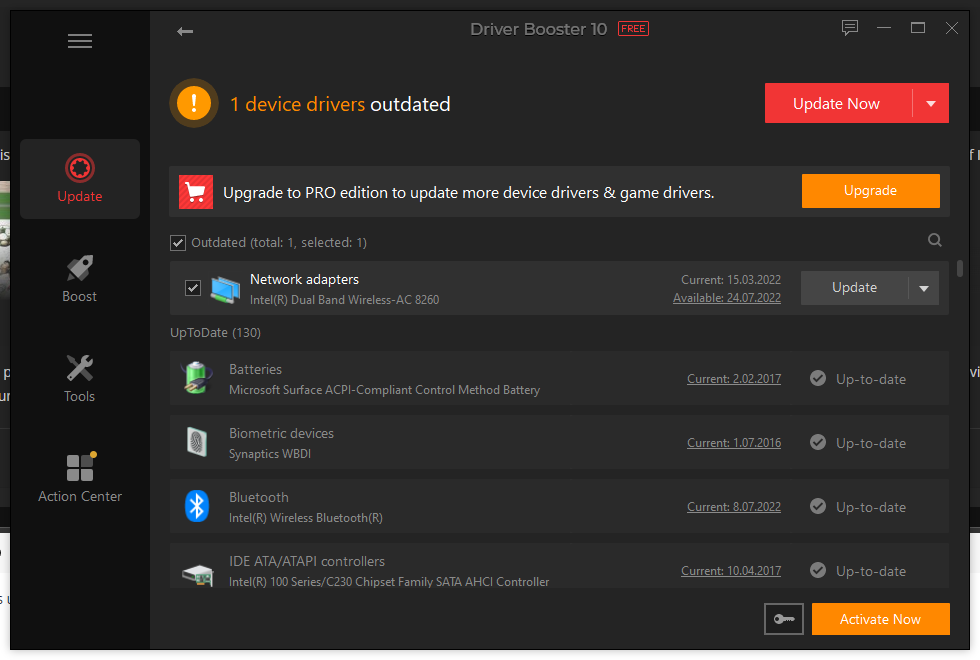Click Bluetooth up-to-date check icon
The height and width of the screenshot is (660, 980).
(818, 506)
